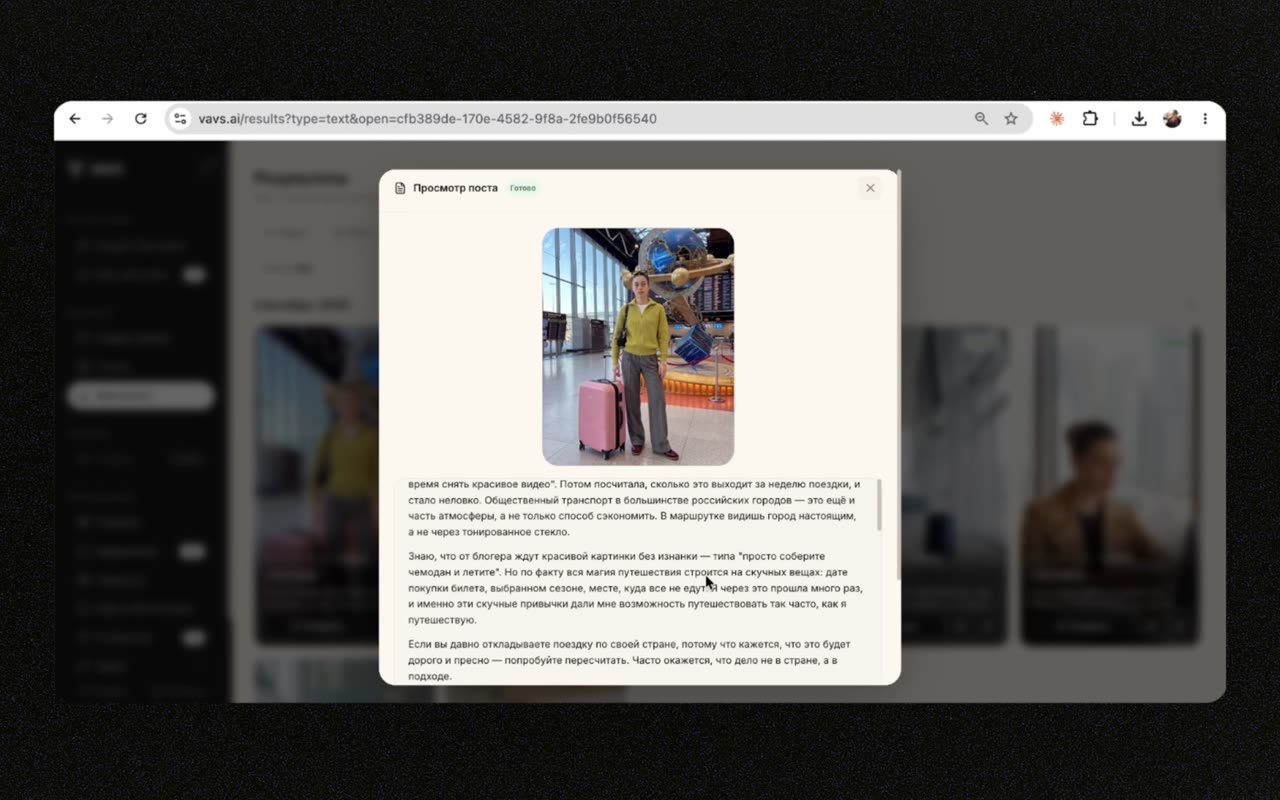
Task: Open the site information icon beside the URL
Action: point(180,119)
